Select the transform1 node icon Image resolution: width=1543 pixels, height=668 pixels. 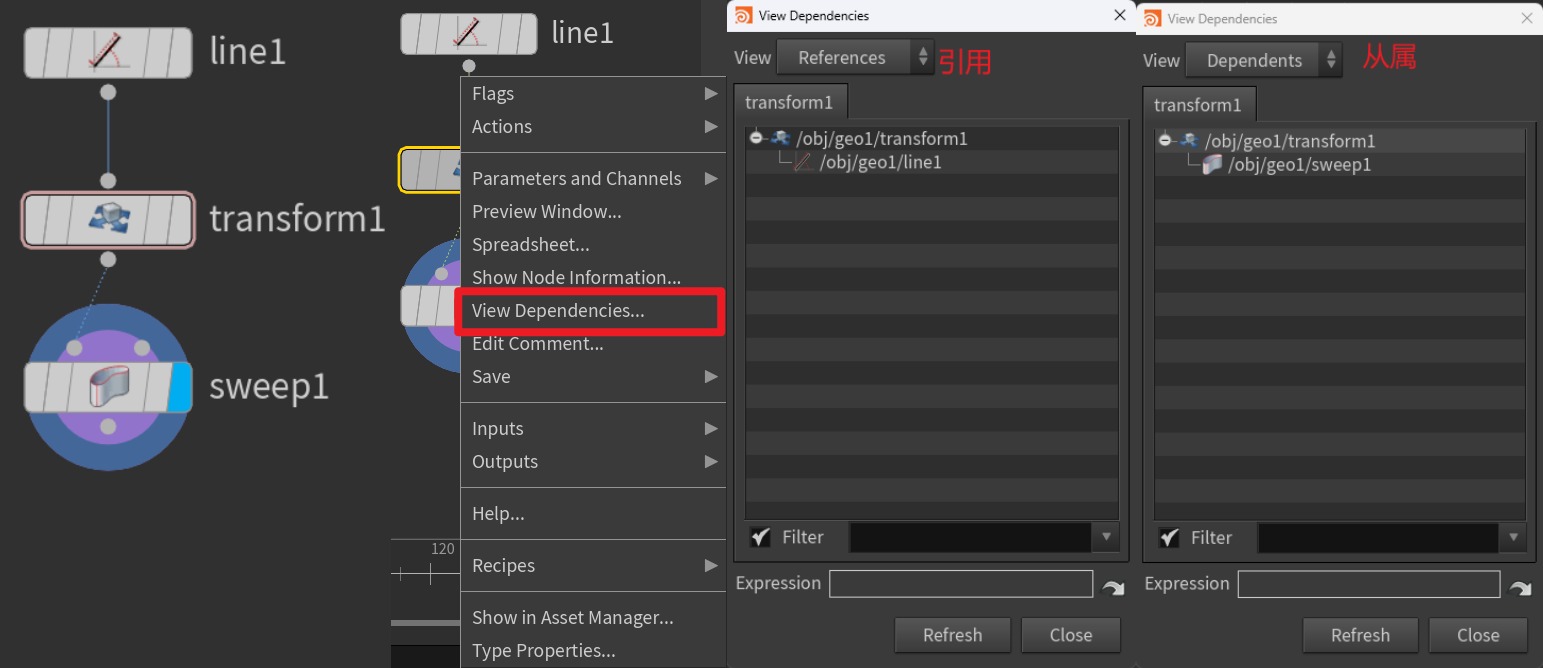click(x=108, y=219)
